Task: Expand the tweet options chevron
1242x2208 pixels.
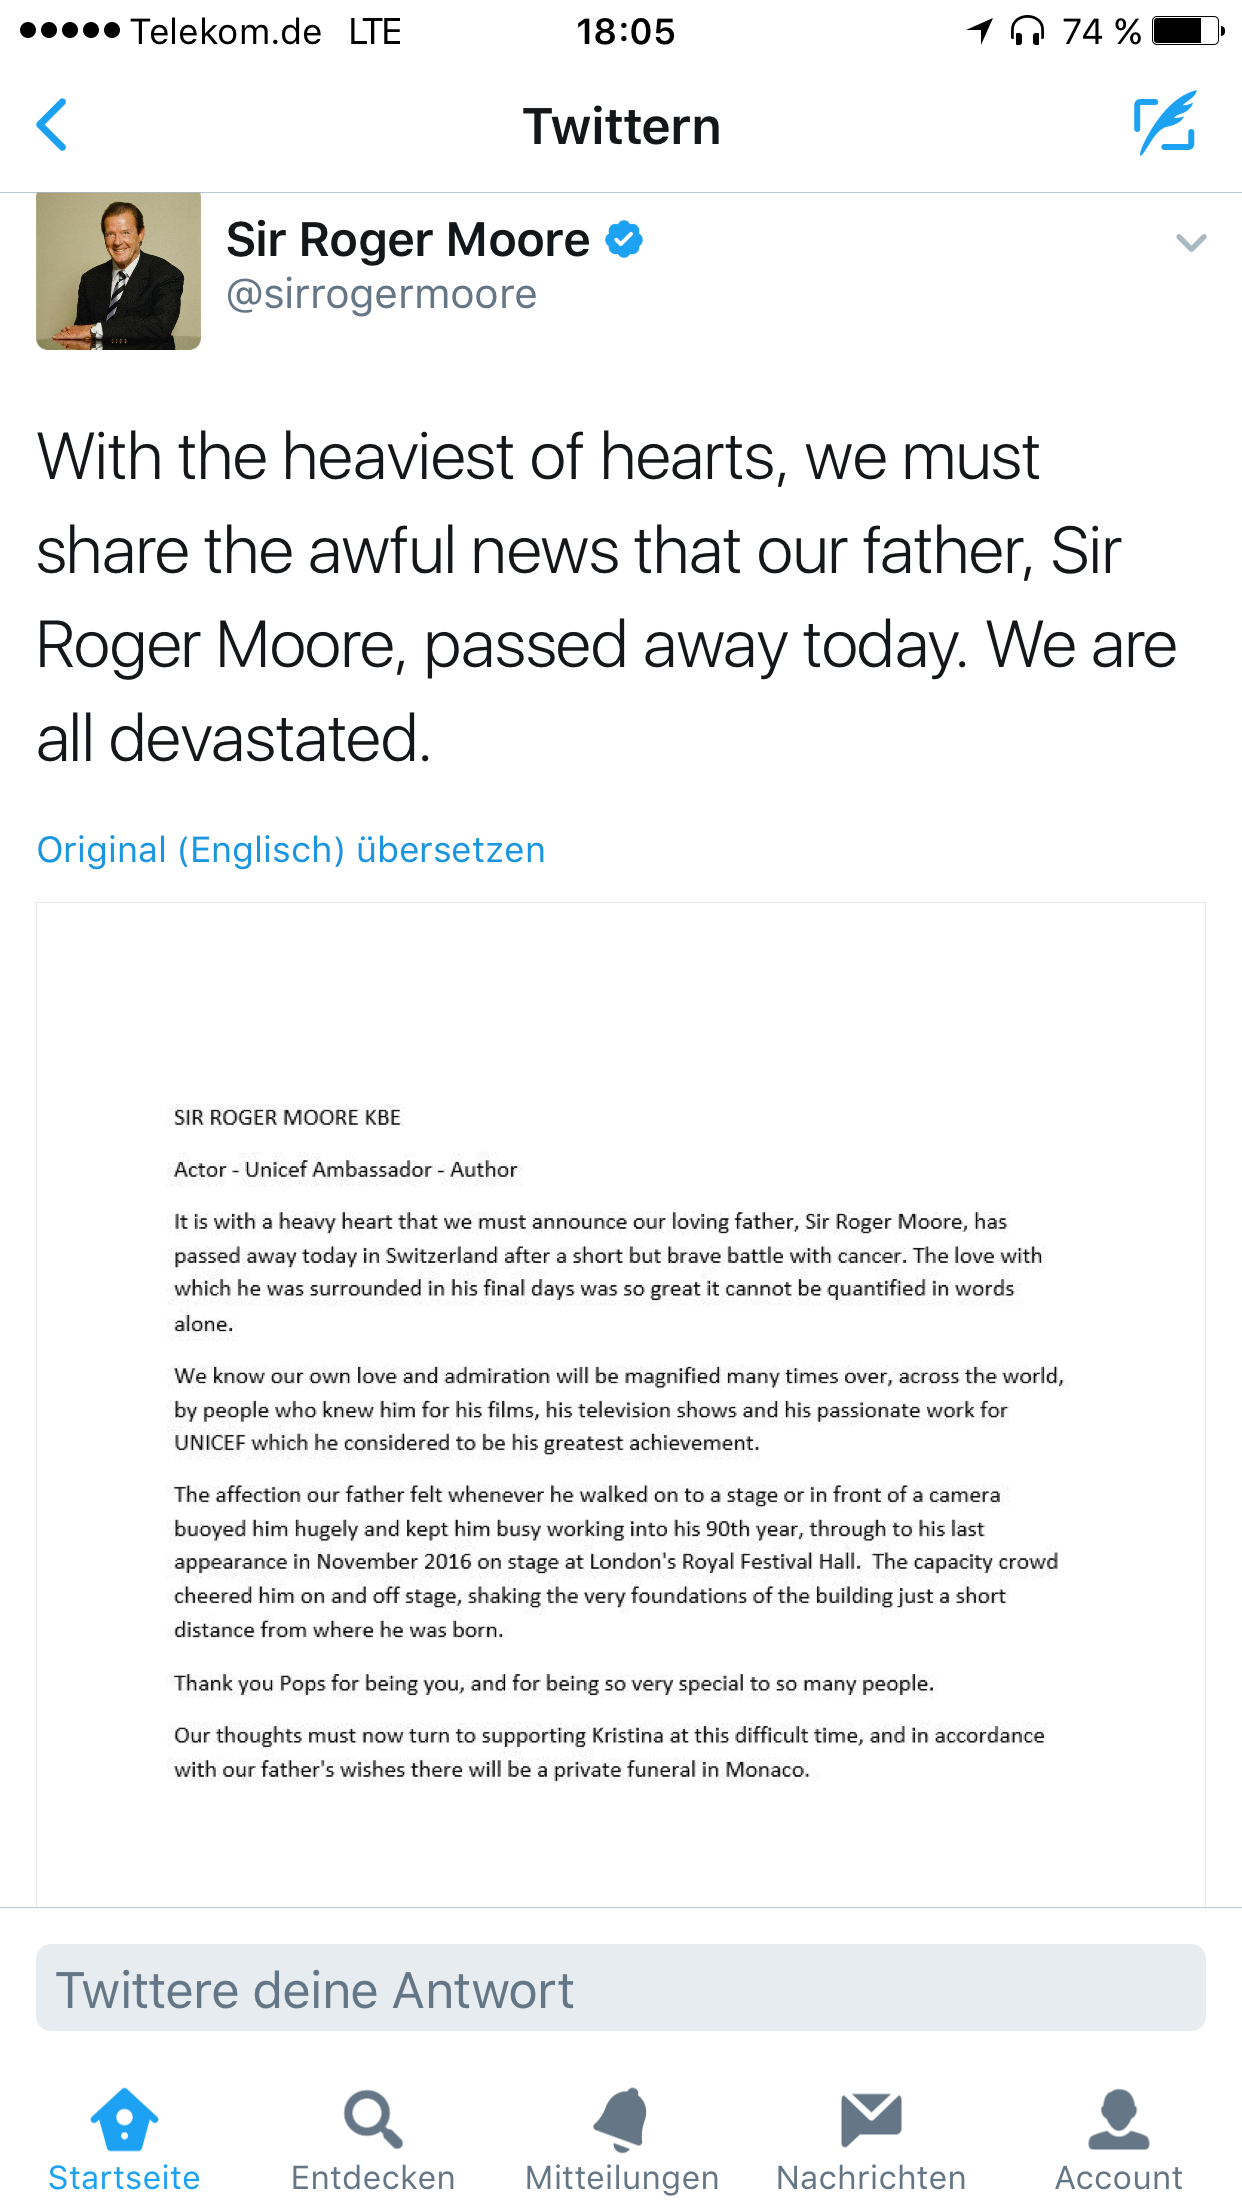Action: click(1191, 243)
